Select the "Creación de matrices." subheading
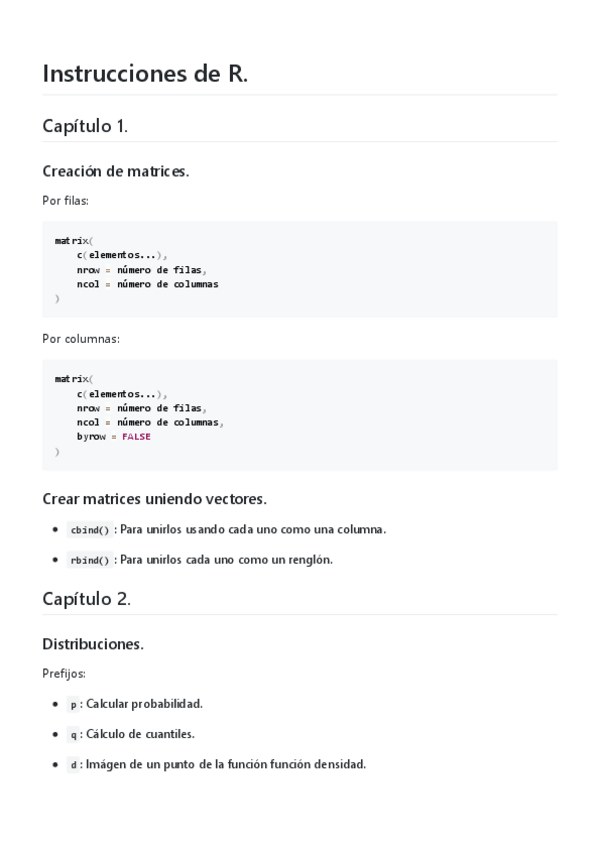Screen dimensions: 600x848 coord(115,171)
